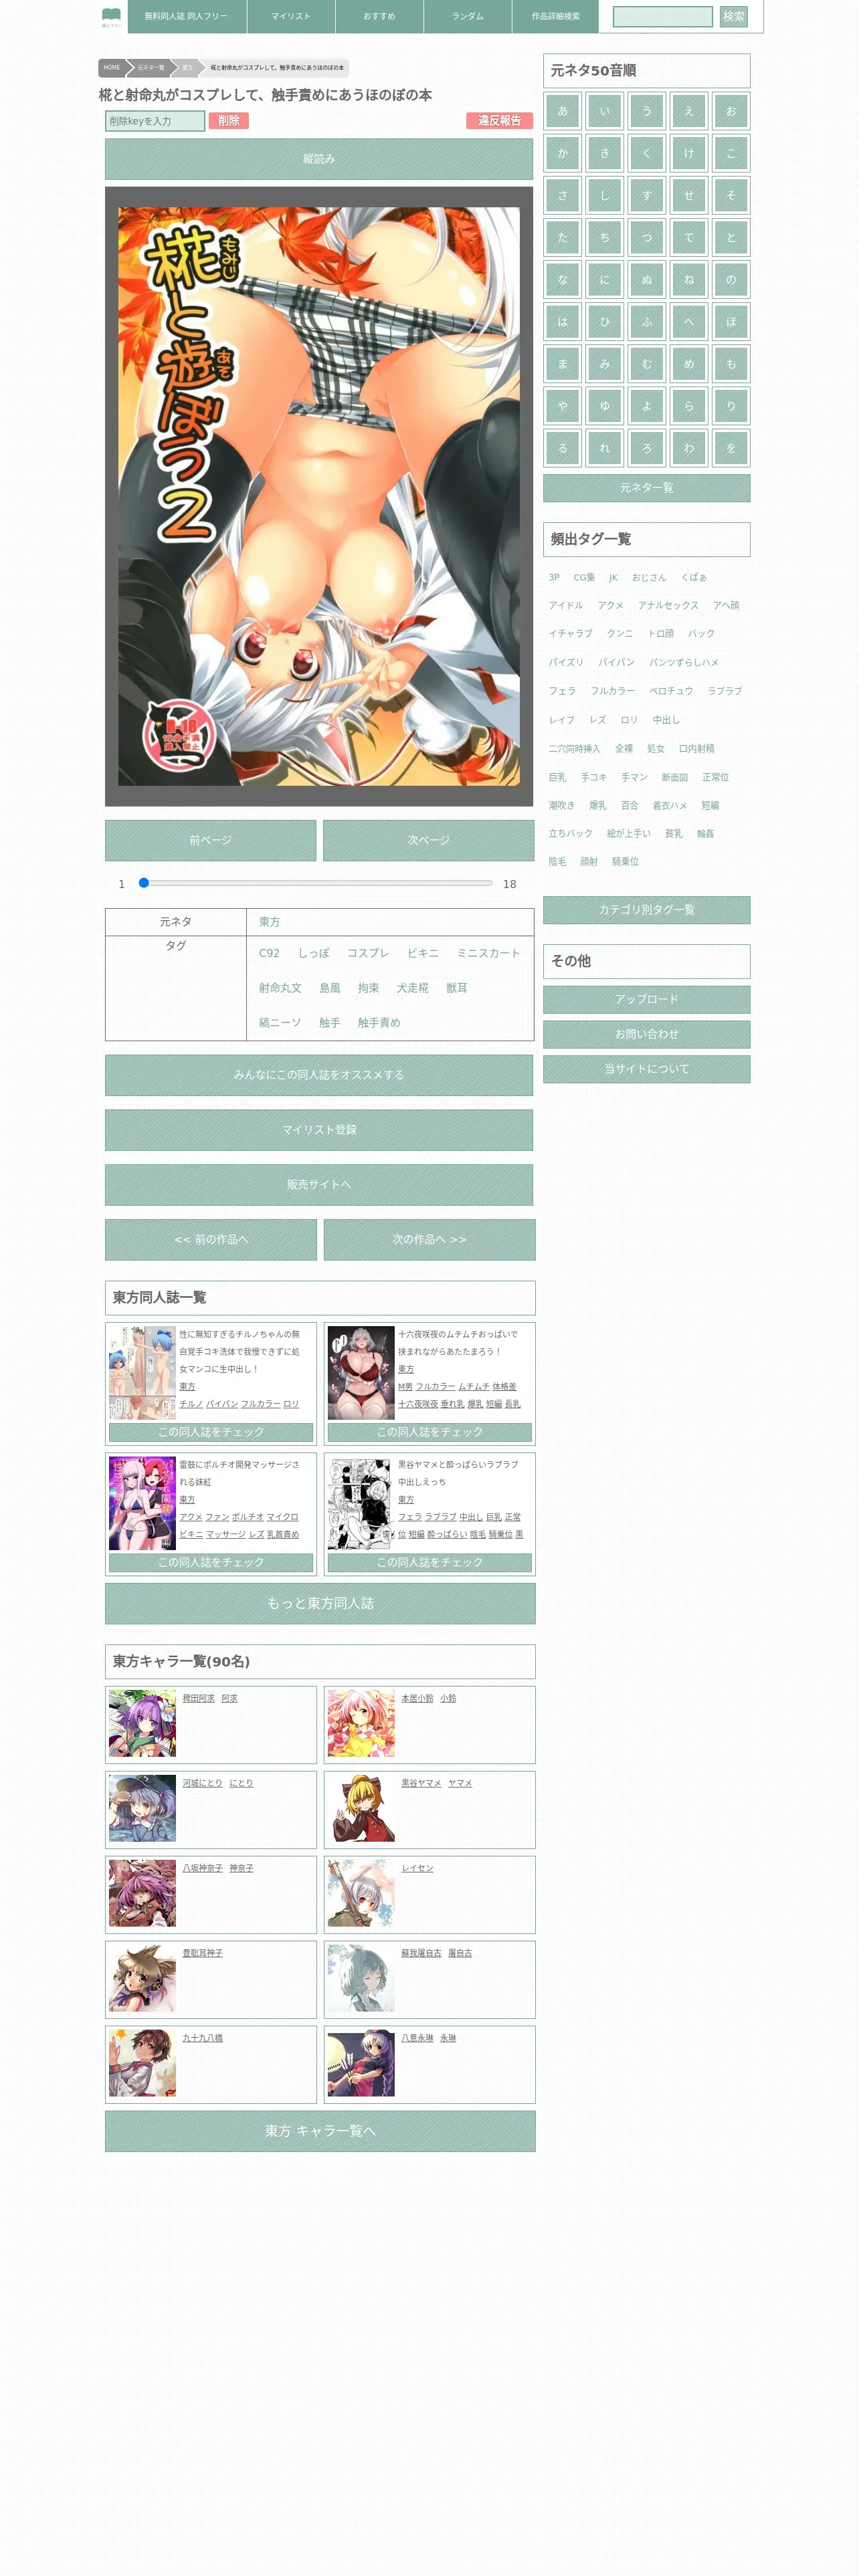Open 九十九八橋 character link
Image resolution: width=859 pixels, height=2576 pixels.
tap(202, 2038)
